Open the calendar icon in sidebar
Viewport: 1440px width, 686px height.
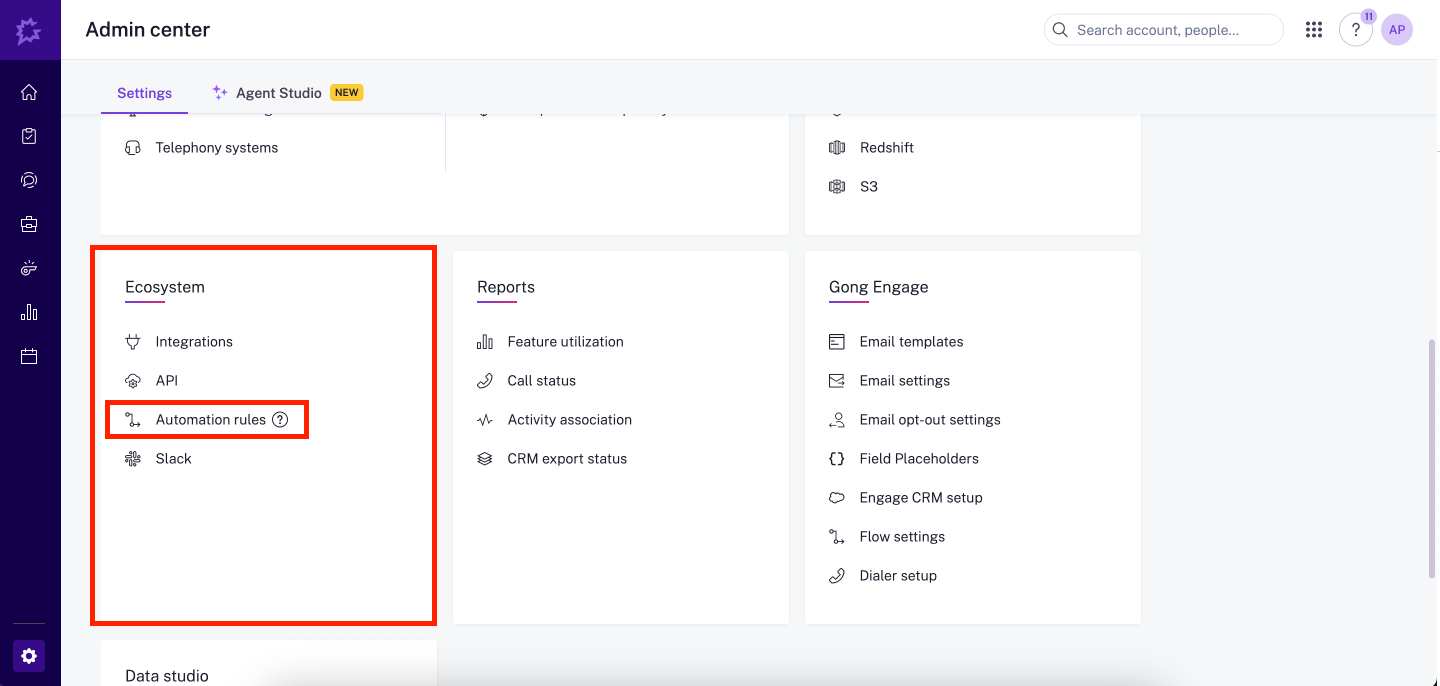click(29, 356)
